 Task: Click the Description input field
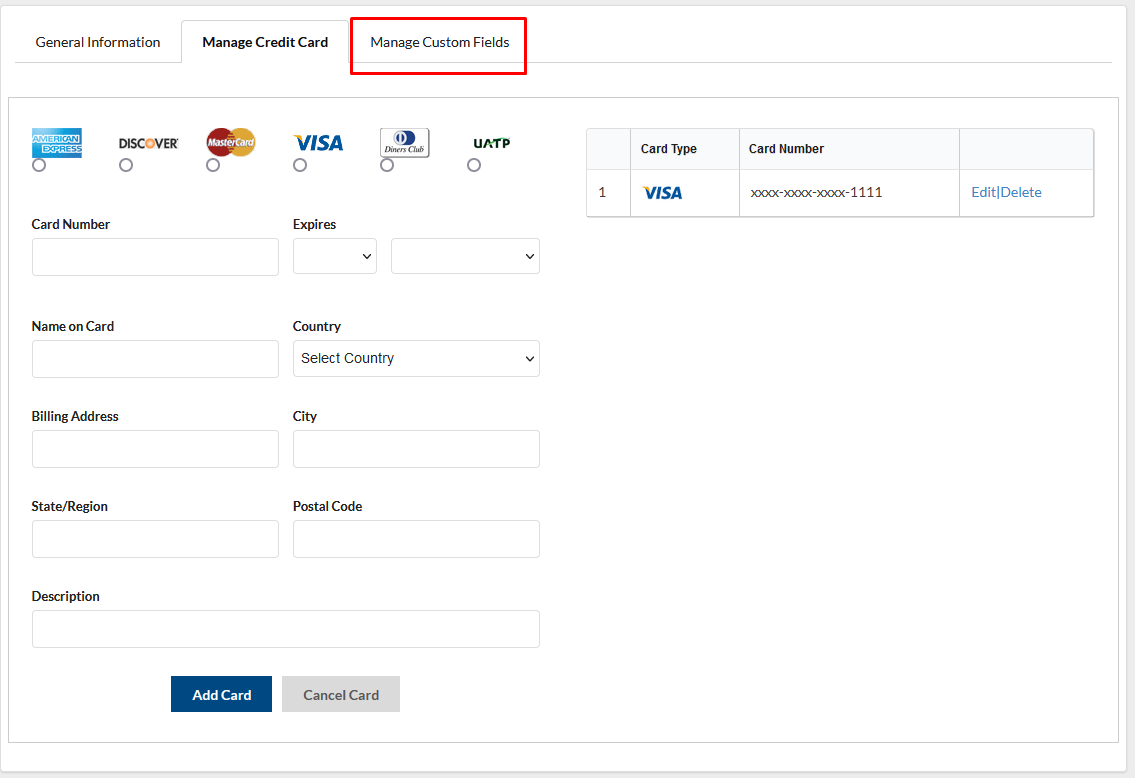(x=286, y=629)
